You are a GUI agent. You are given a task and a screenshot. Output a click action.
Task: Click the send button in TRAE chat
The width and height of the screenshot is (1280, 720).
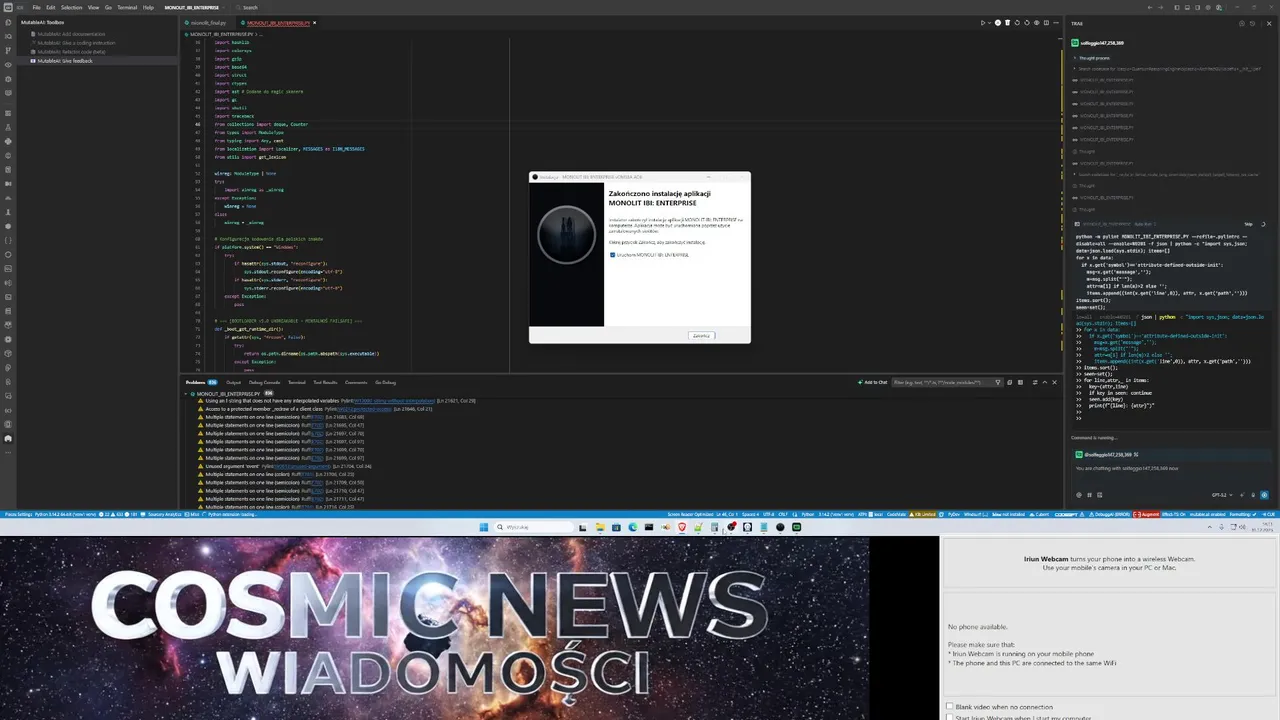pyautogui.click(x=1265, y=494)
